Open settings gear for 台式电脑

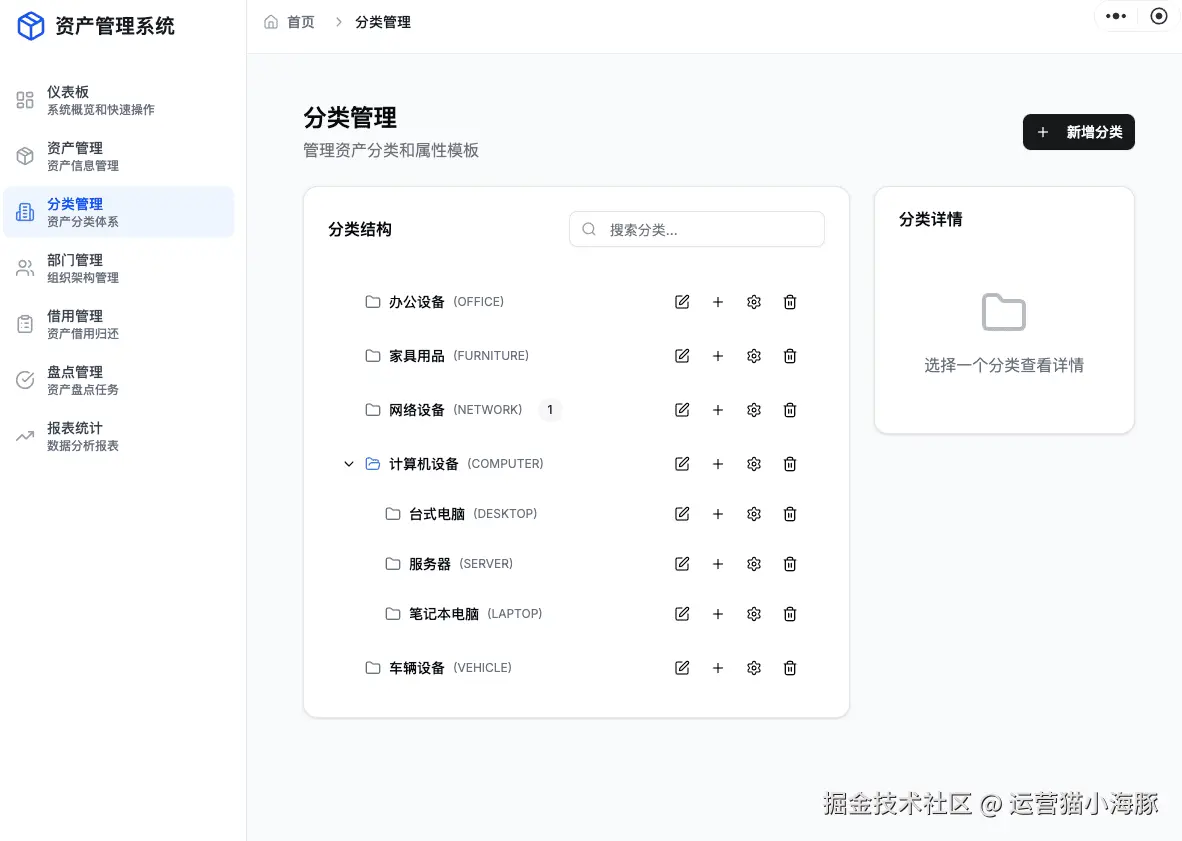[x=754, y=514]
